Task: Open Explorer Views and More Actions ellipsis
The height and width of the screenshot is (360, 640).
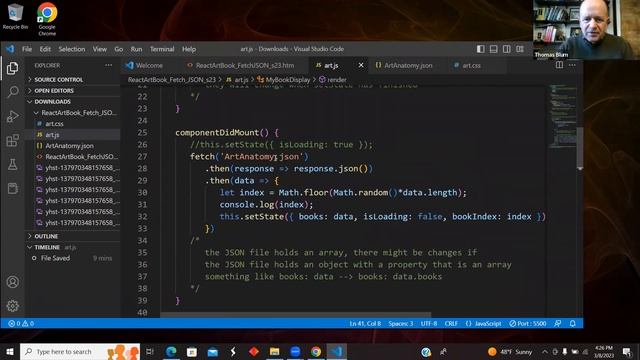Action: click(108, 65)
